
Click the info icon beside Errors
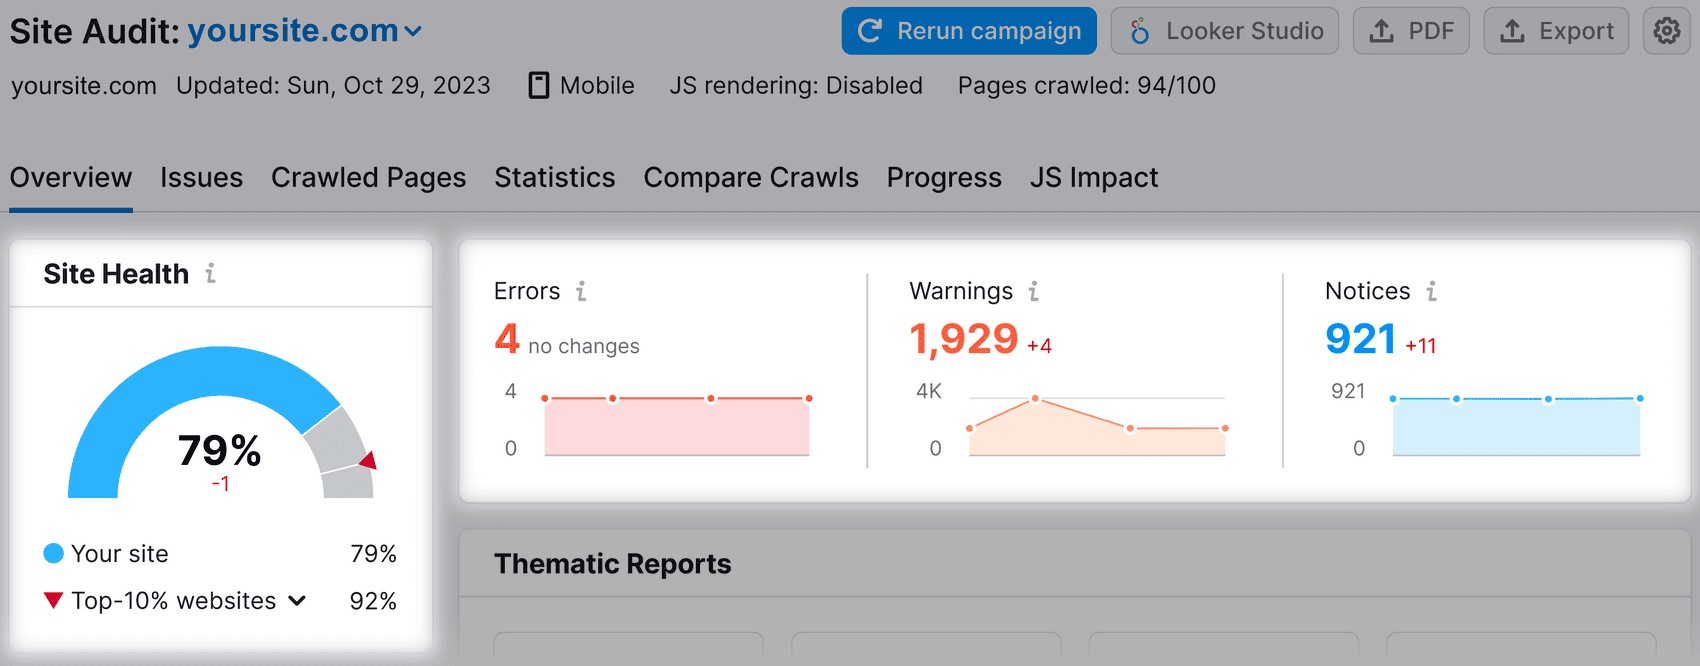[x=581, y=291]
